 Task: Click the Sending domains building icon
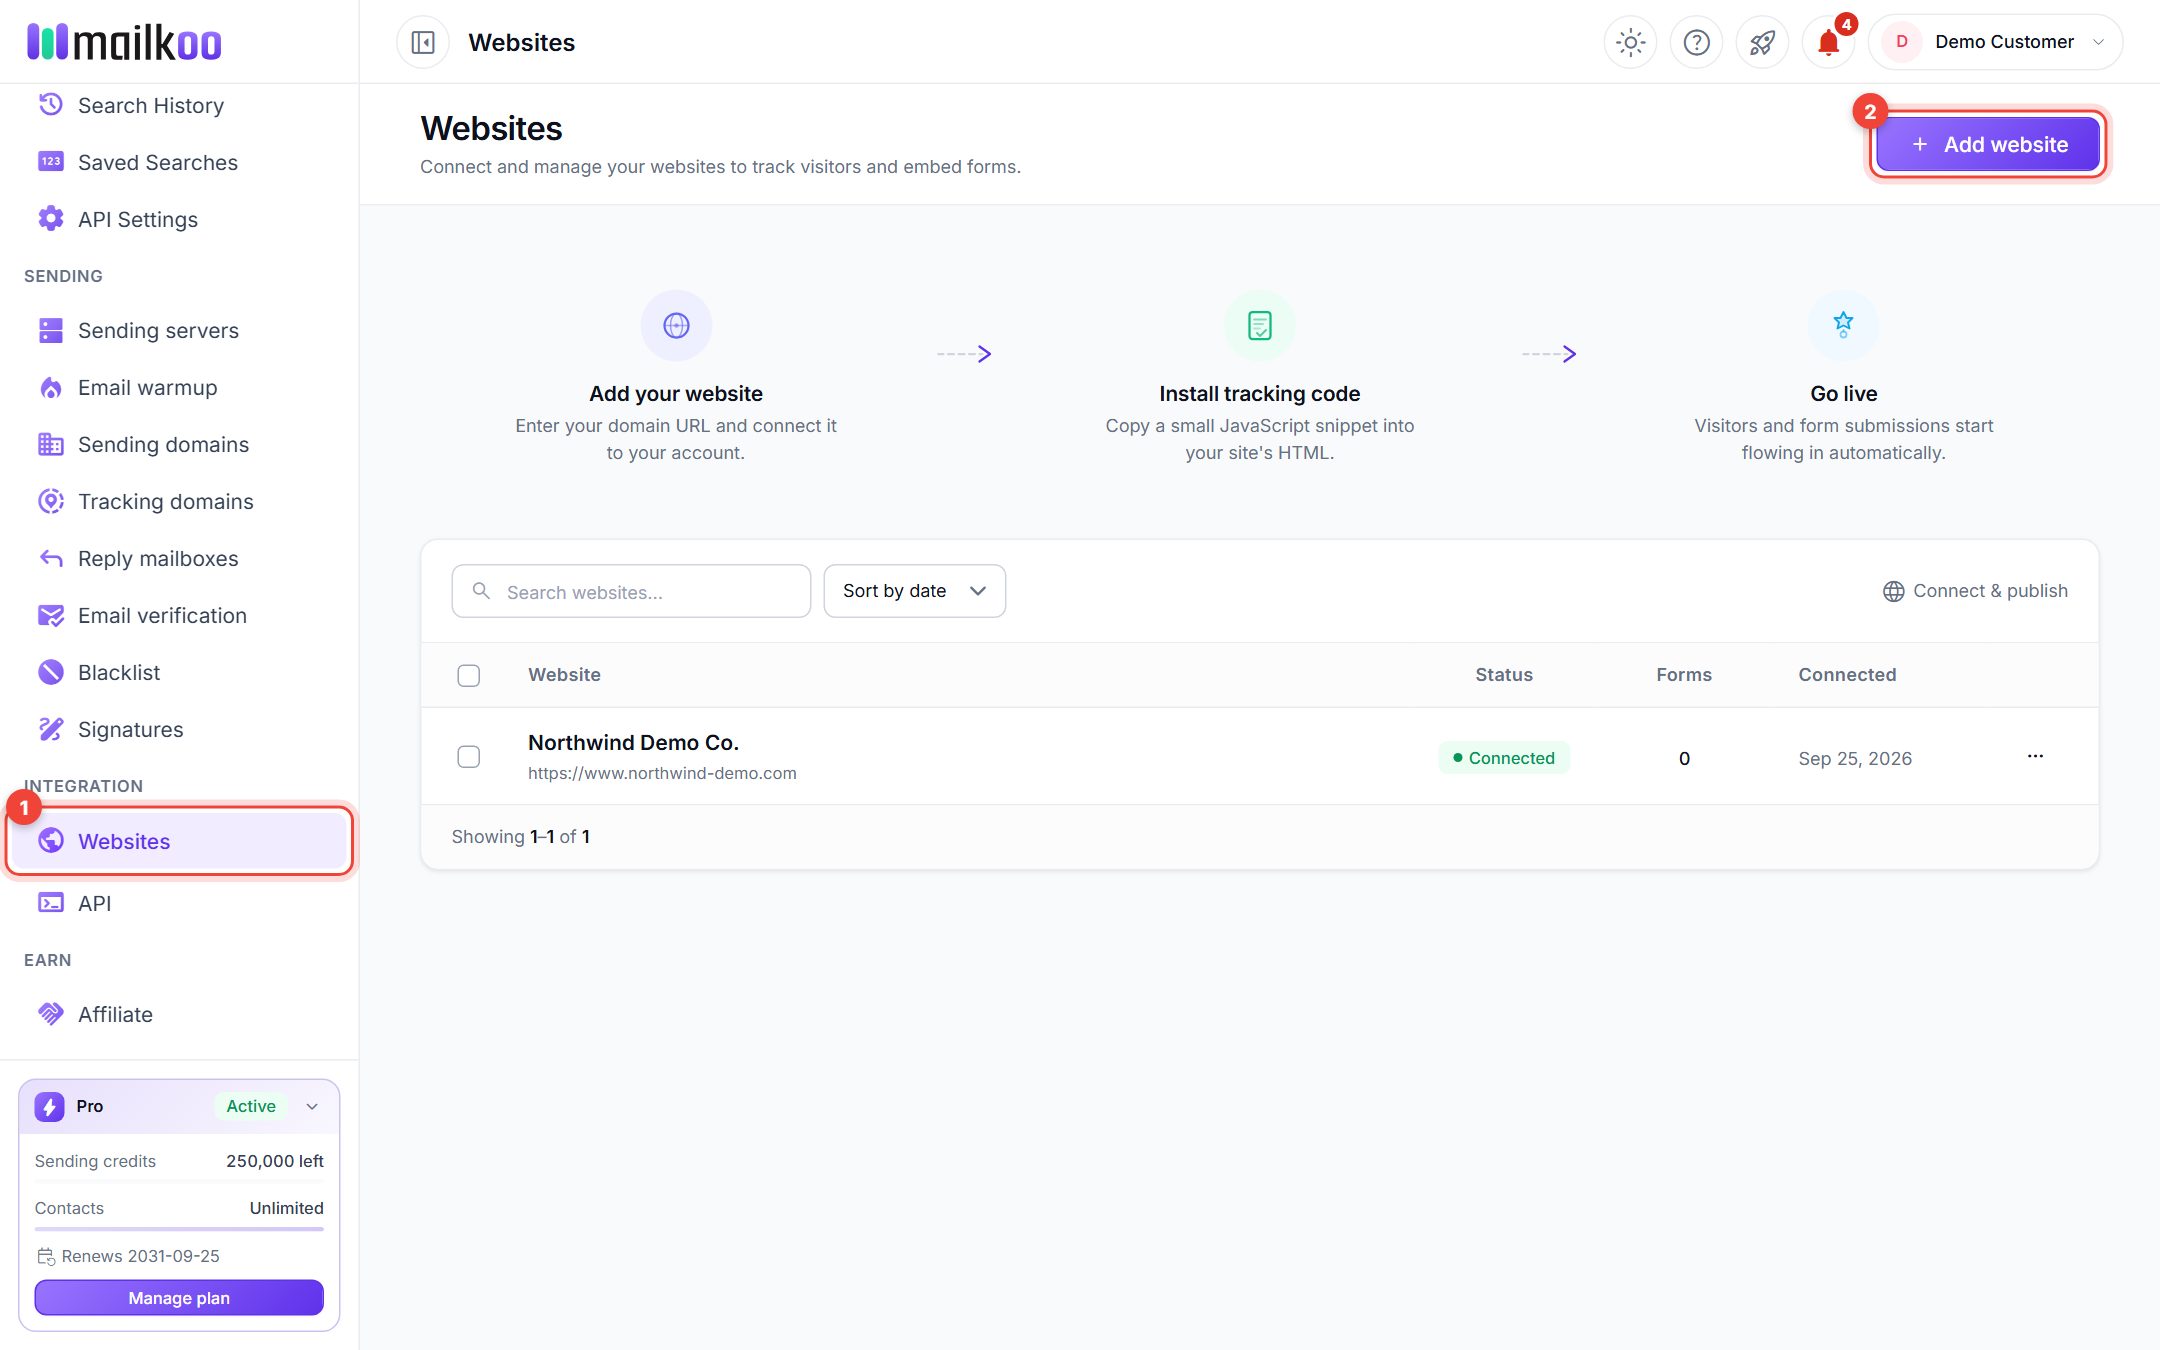50,444
